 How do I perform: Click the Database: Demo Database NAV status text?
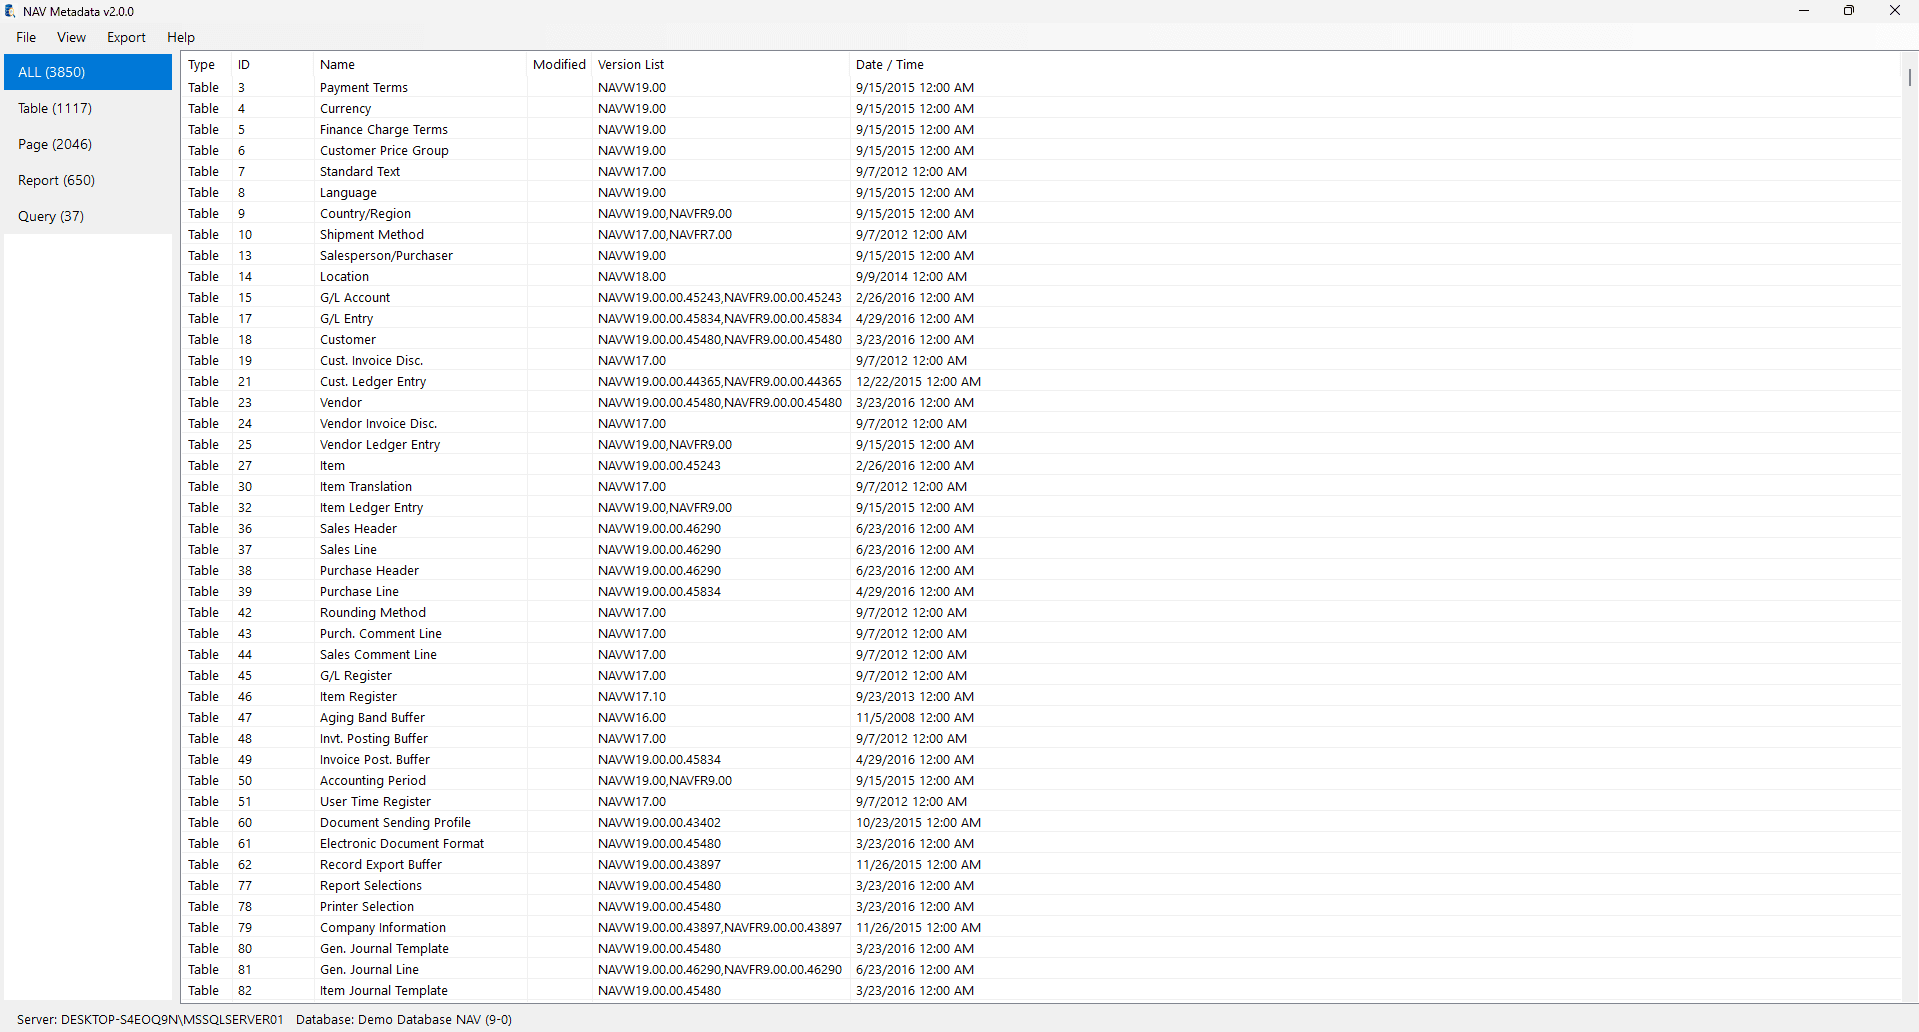pos(404,1019)
